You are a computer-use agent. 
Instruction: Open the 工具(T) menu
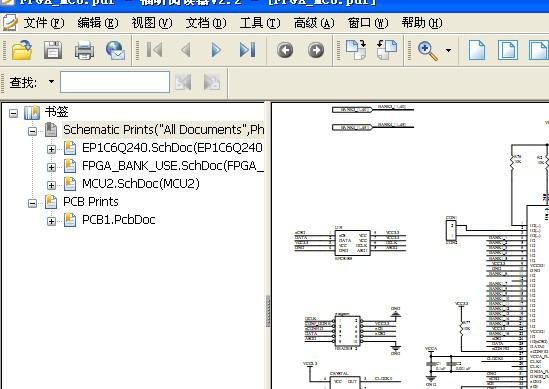coord(260,23)
